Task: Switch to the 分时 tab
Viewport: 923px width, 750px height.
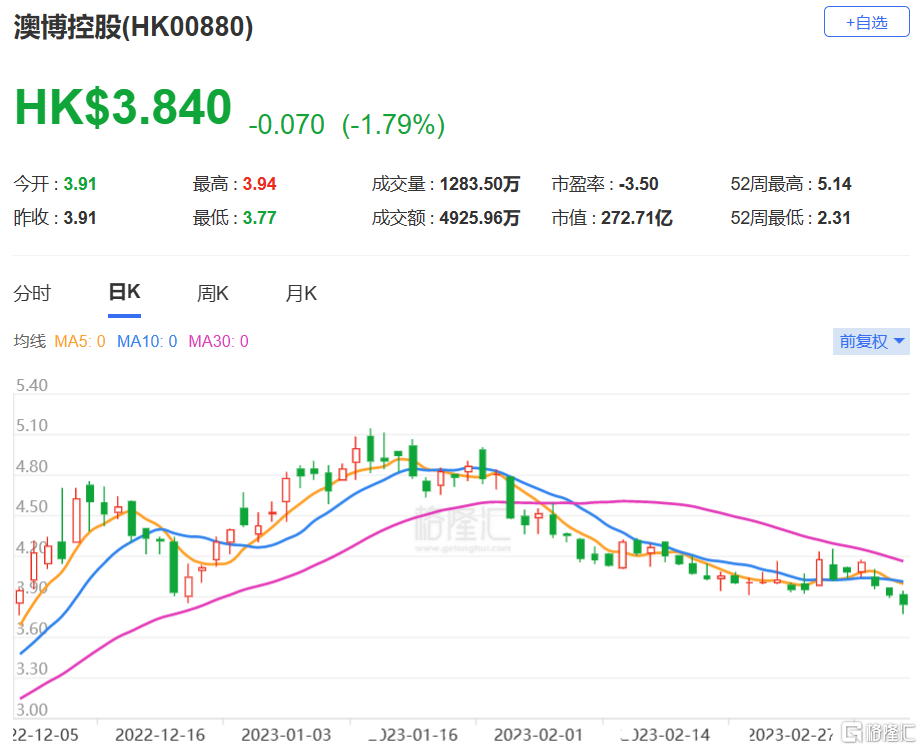Action: click(x=32, y=293)
